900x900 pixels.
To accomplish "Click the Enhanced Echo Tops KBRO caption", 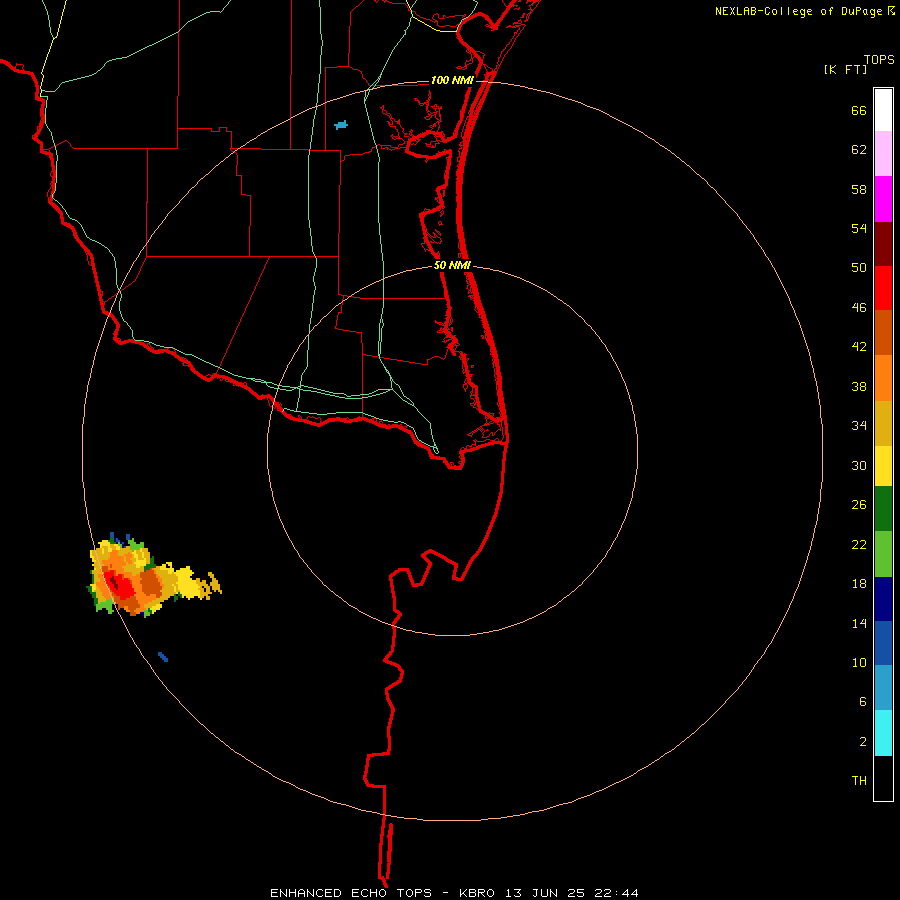I will (x=454, y=893).
